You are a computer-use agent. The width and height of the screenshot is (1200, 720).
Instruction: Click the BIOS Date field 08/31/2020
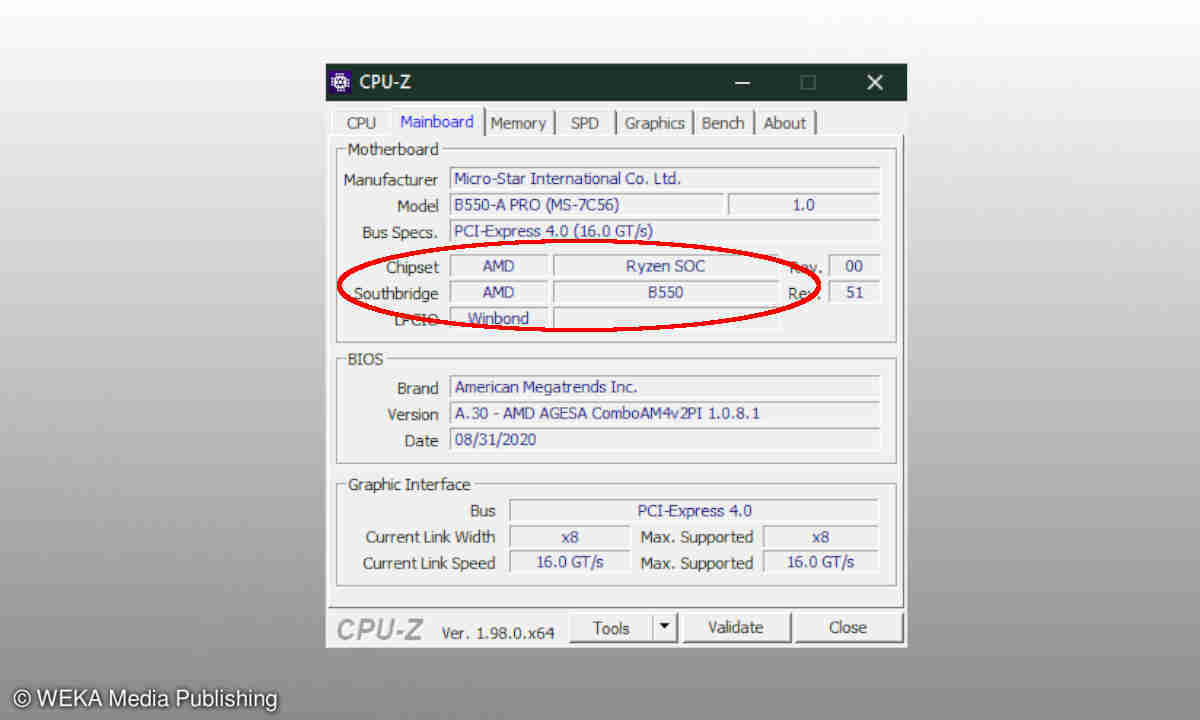click(x=664, y=440)
